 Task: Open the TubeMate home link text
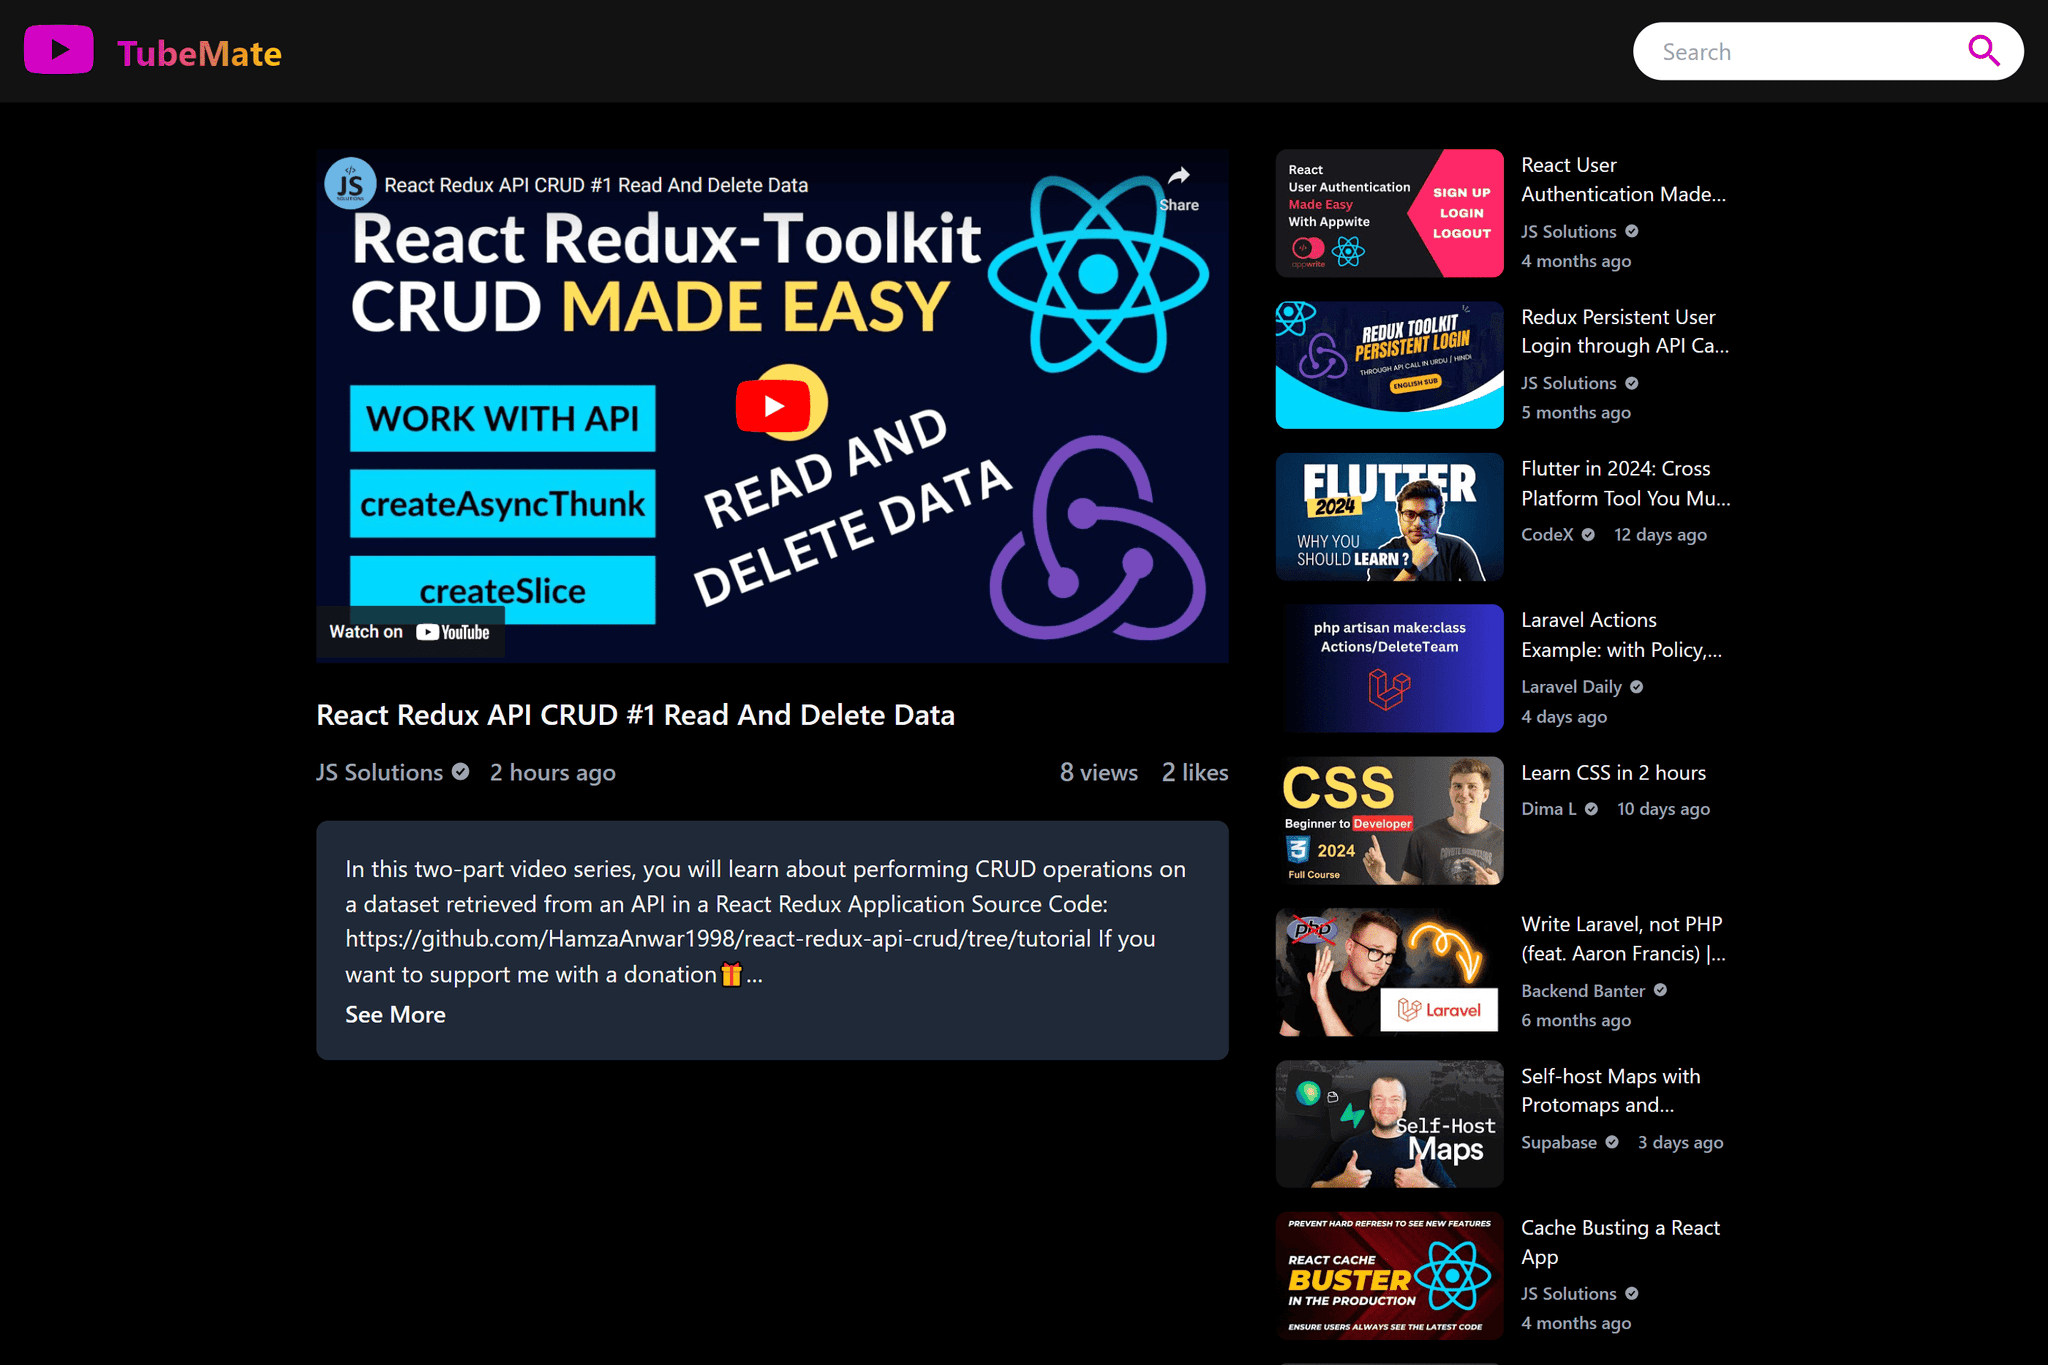click(199, 53)
